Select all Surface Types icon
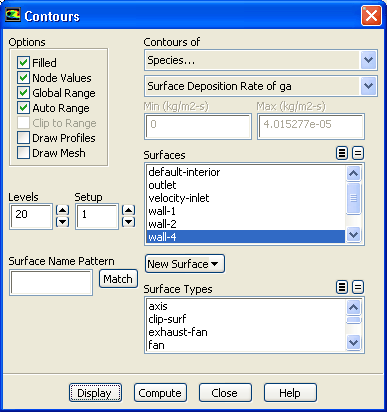This screenshot has height=412, width=387. click(x=342, y=287)
